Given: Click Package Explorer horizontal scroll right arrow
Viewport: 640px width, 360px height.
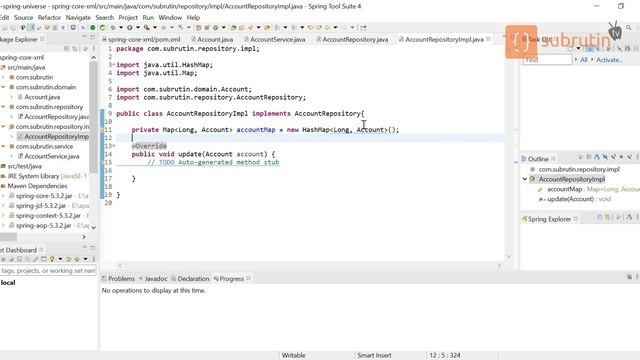Looking at the screenshot, I should (x=84, y=237).
